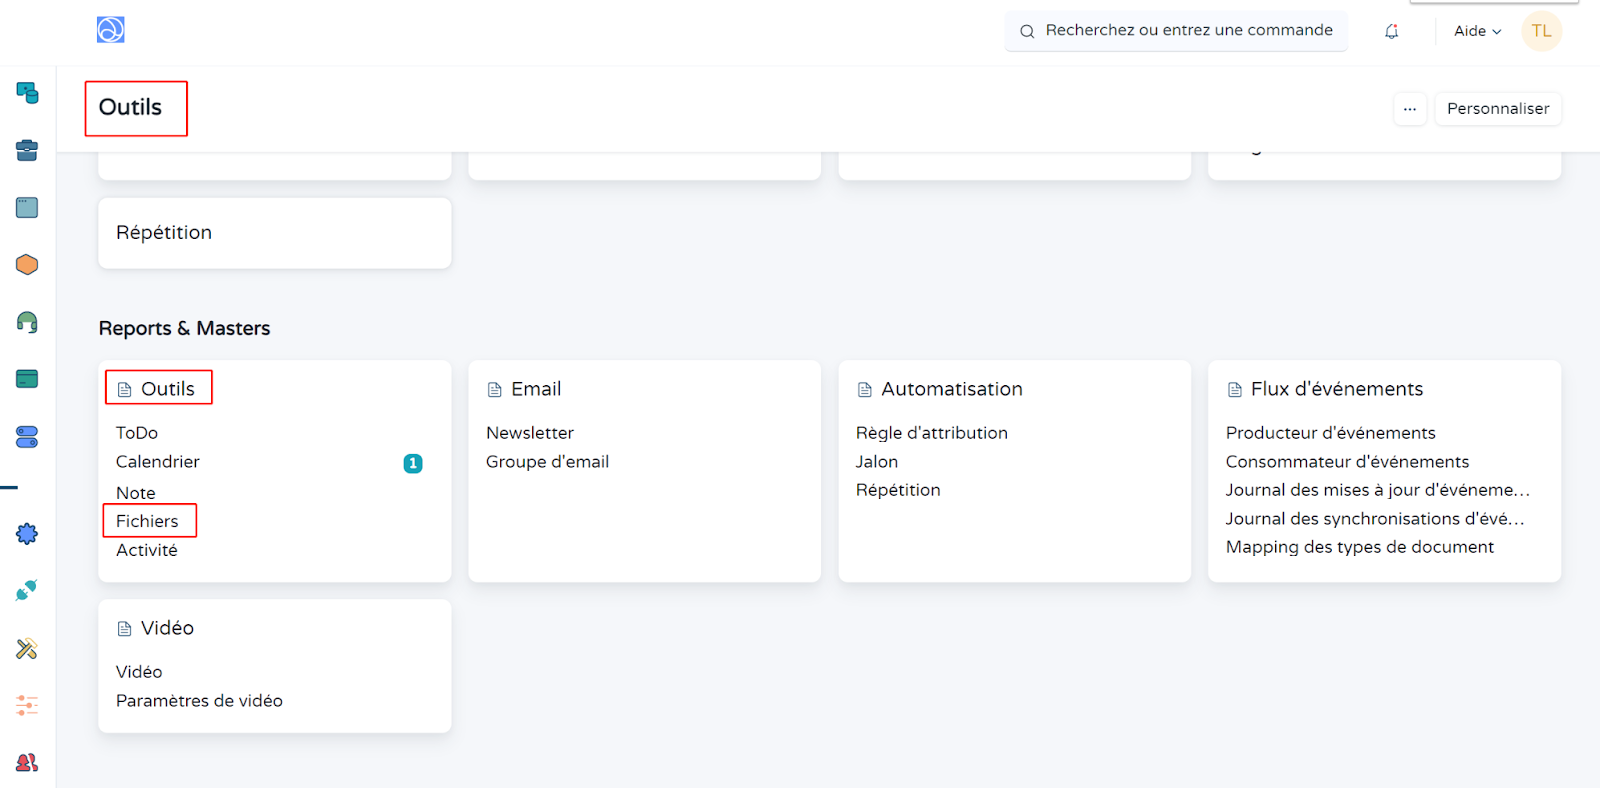1600x788 pixels.
Task: Click the toggle switches sidebar icon
Action: pyautogui.click(x=27, y=437)
